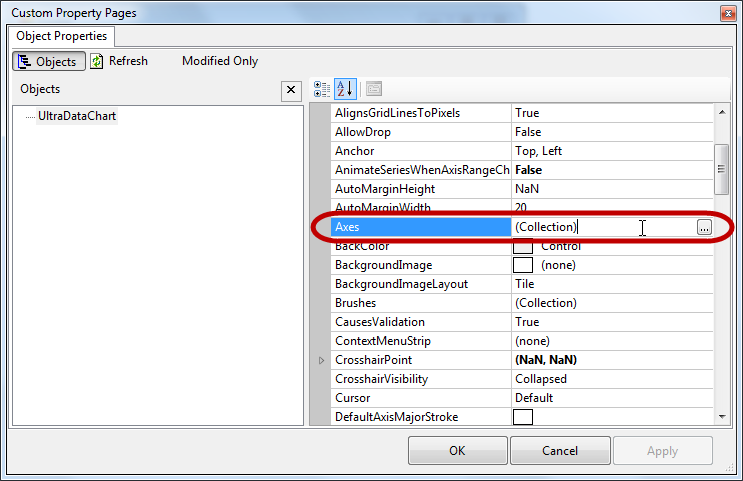
Task: Toggle the Modified Only filter
Action: pyautogui.click(x=219, y=61)
